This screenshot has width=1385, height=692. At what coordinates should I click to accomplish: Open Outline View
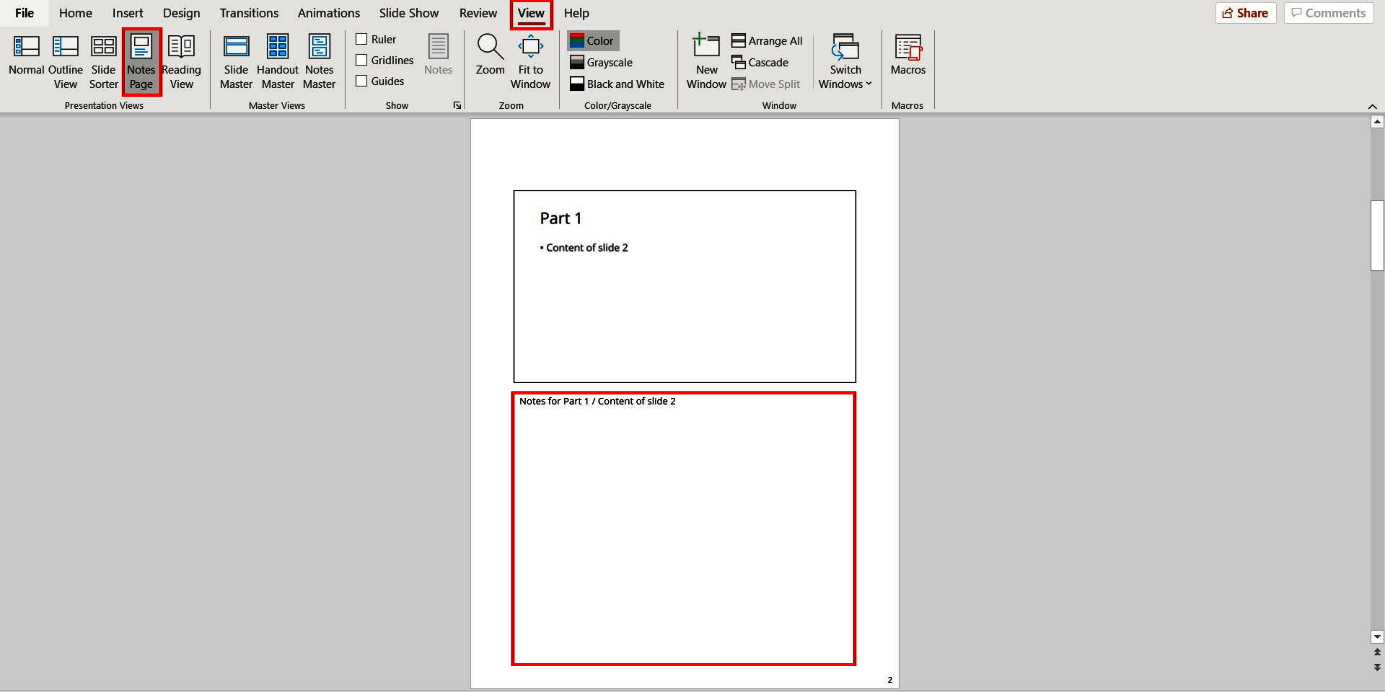(x=64, y=58)
